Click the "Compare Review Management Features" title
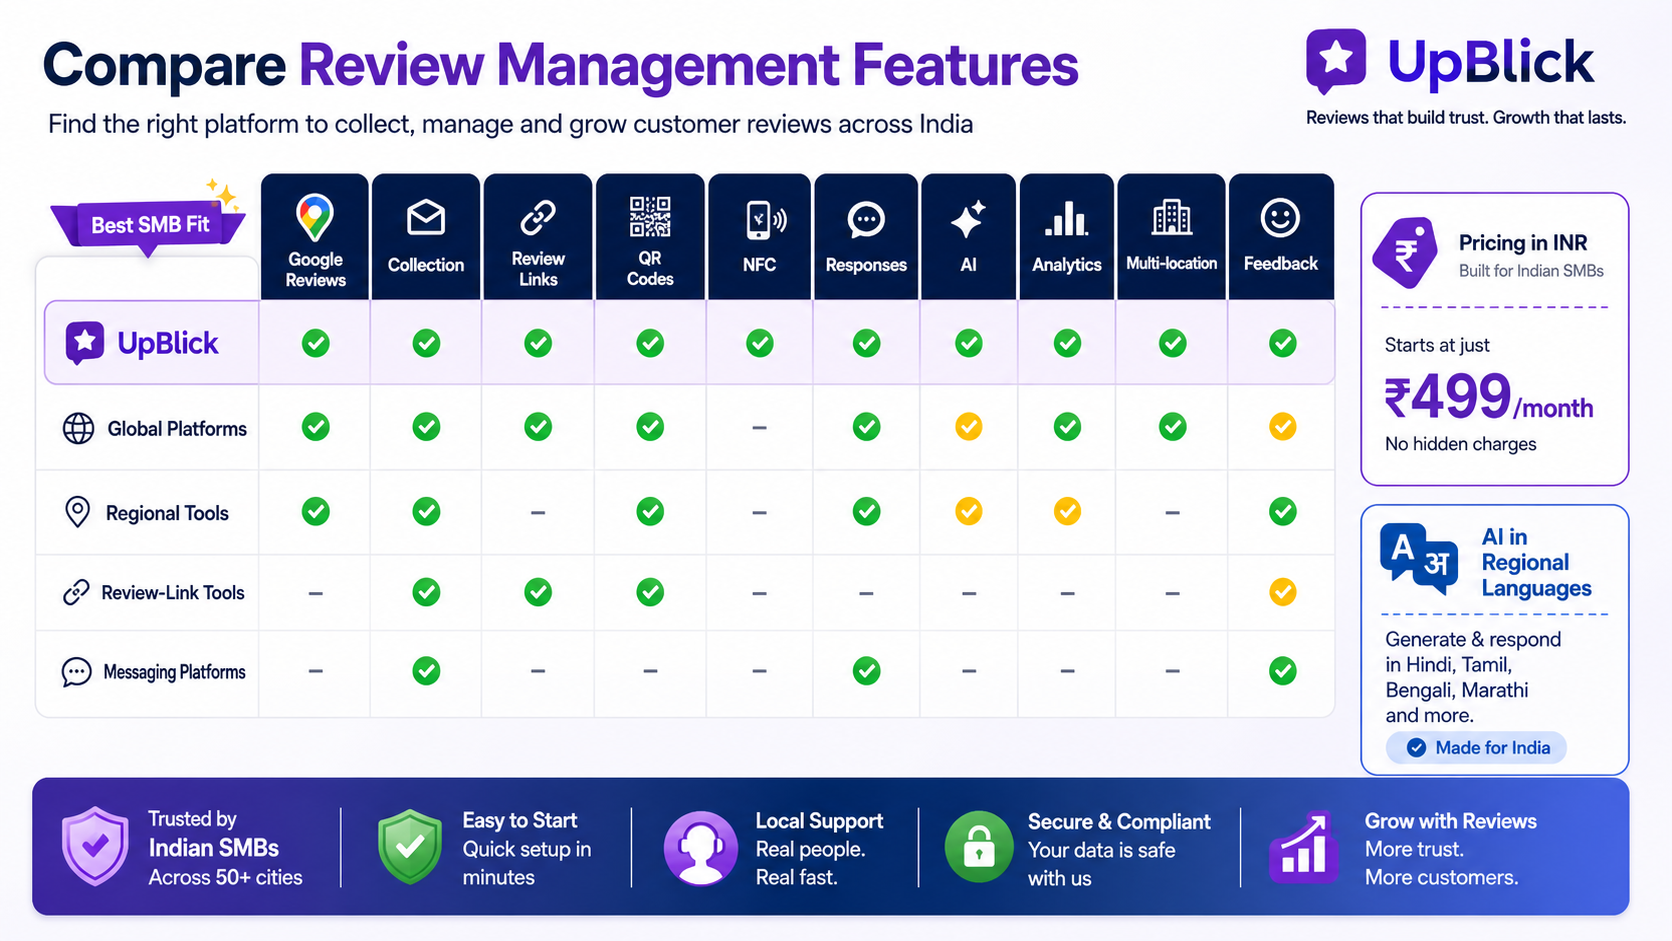 click(560, 65)
